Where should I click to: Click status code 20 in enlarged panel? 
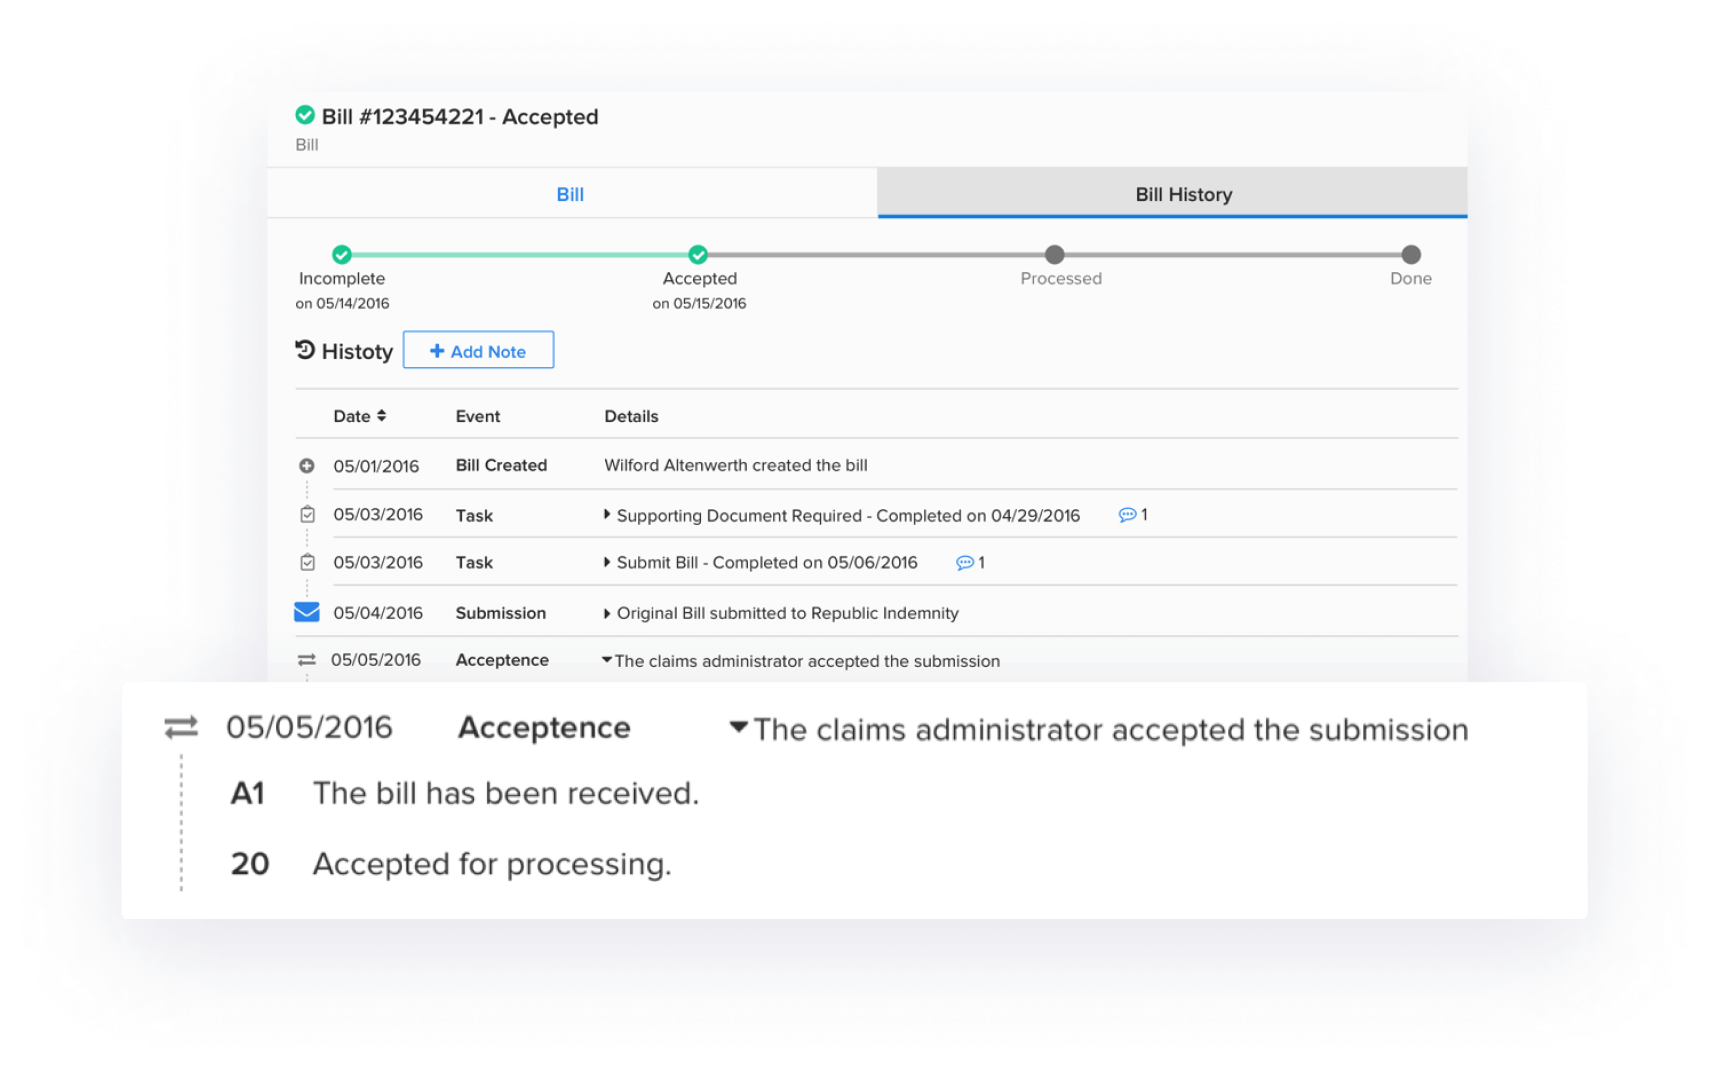(x=250, y=863)
